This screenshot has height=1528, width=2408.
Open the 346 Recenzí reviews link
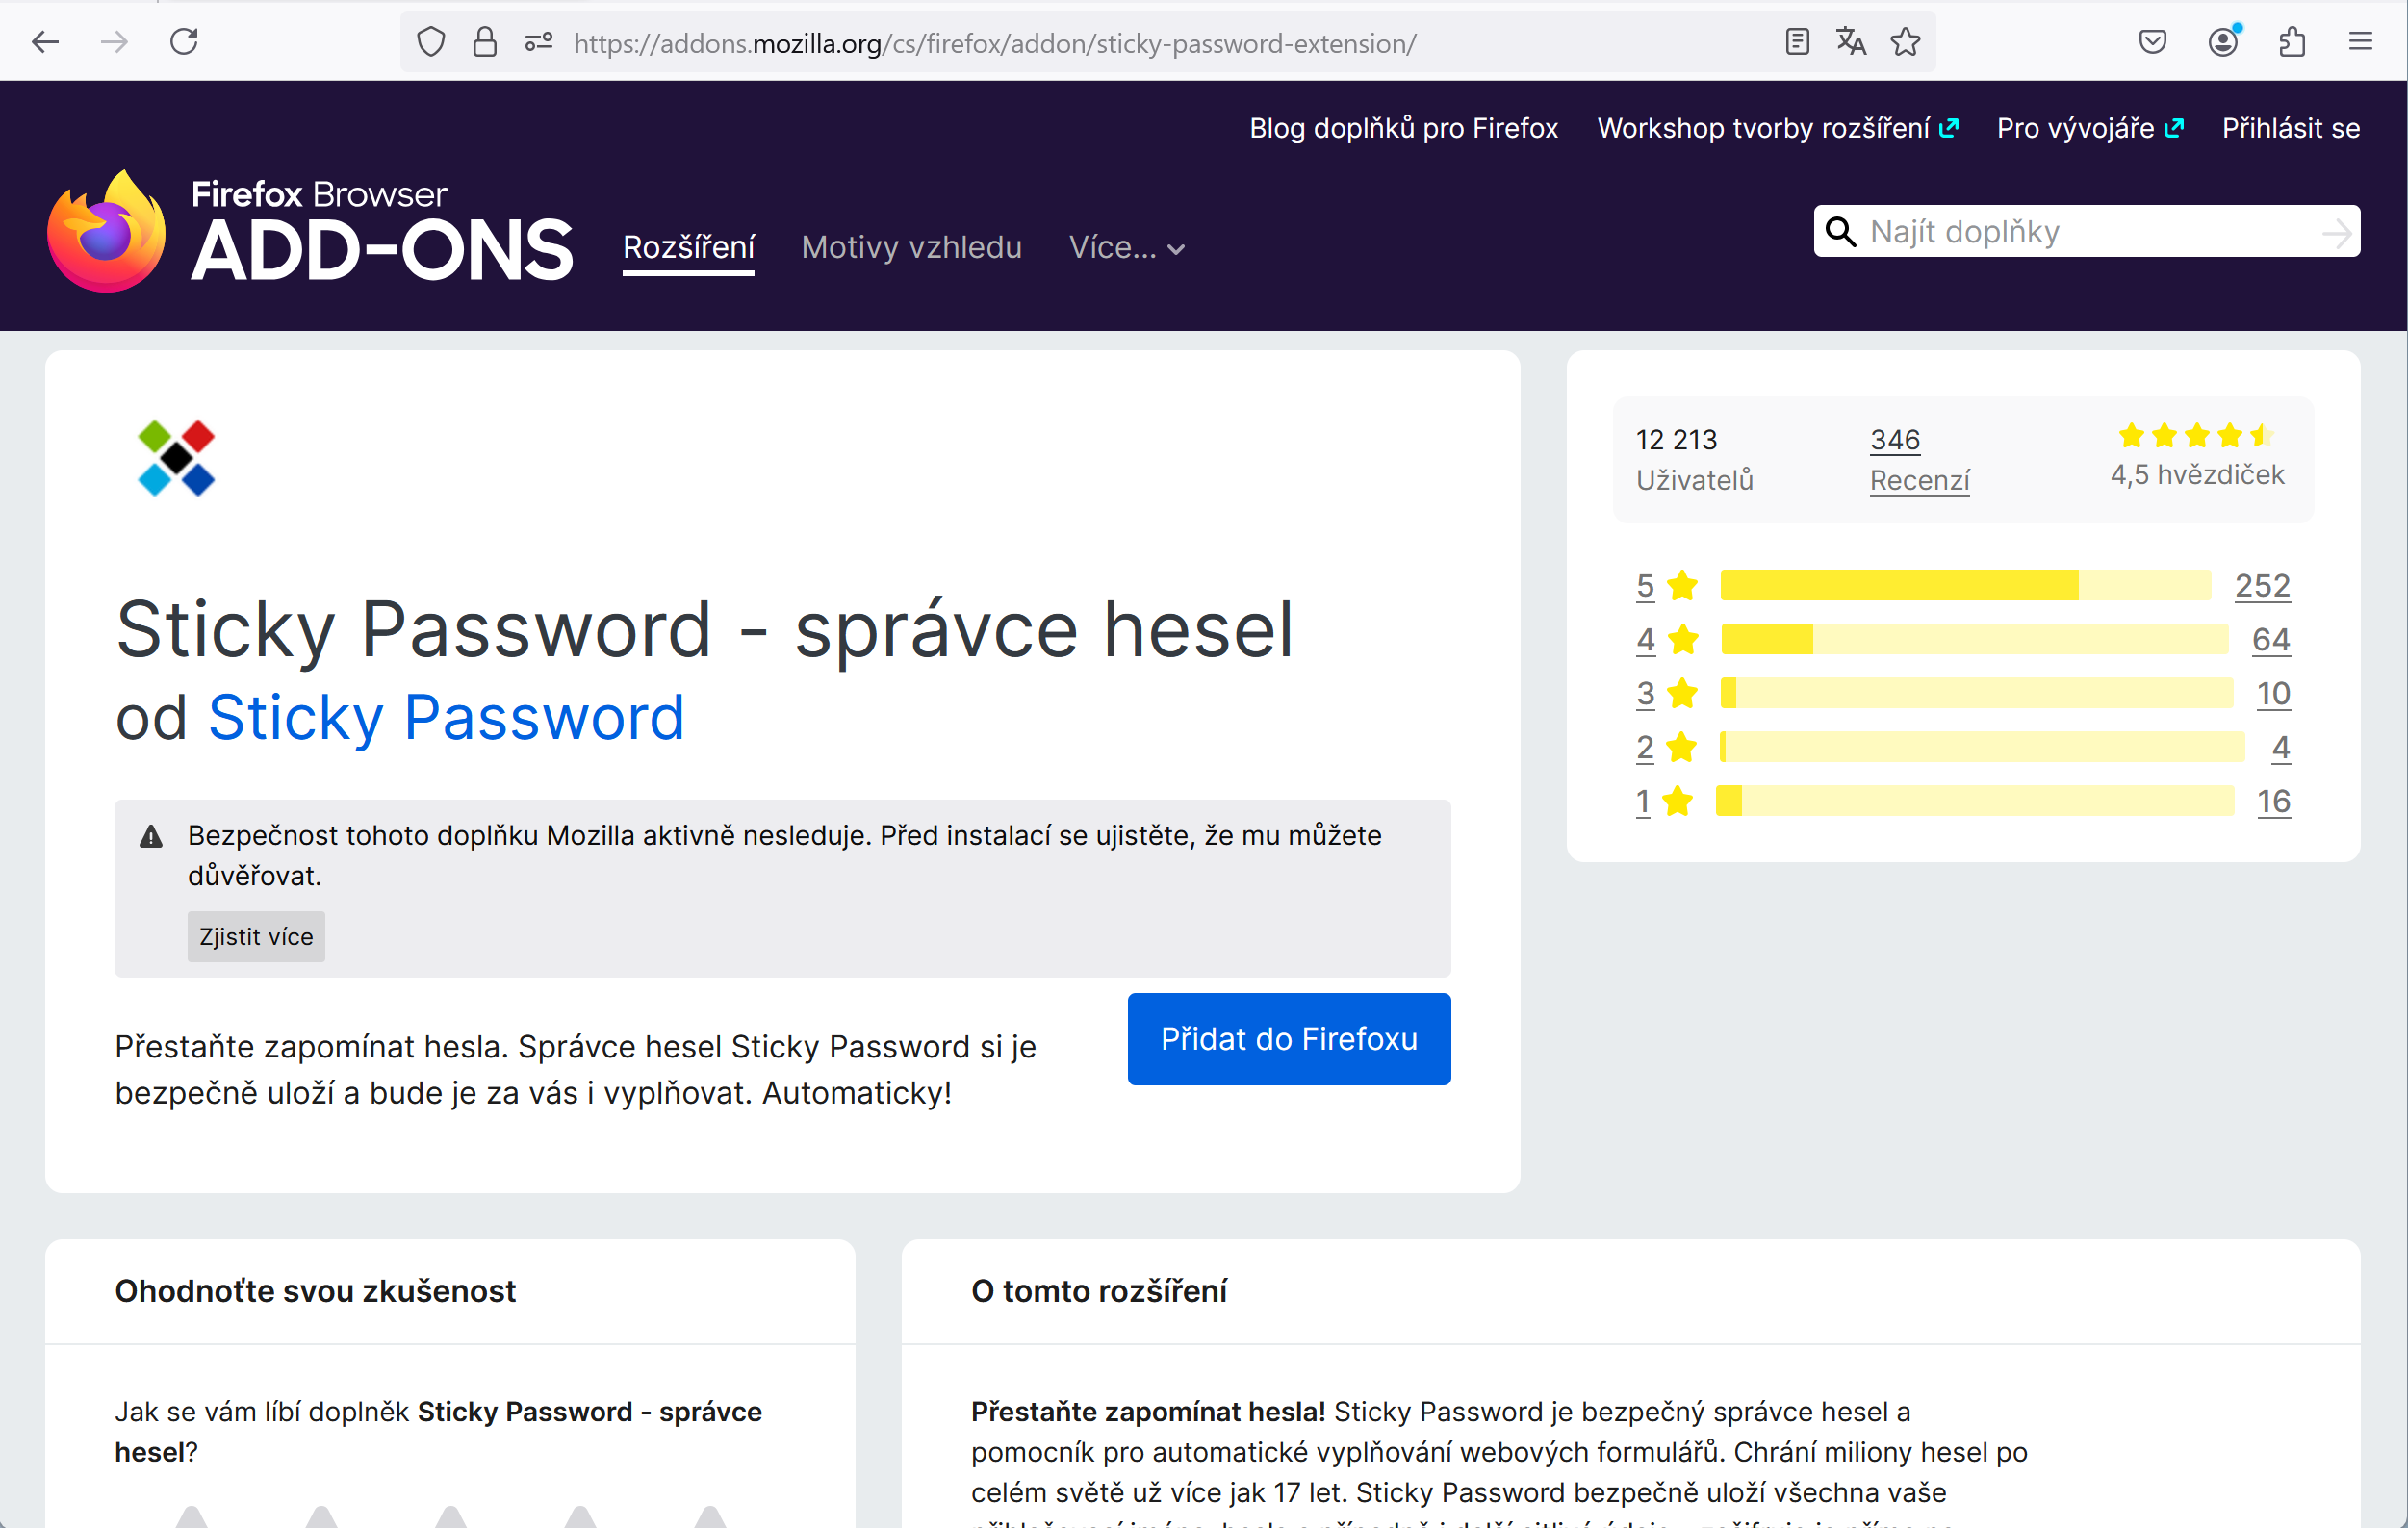pyautogui.click(x=1919, y=460)
